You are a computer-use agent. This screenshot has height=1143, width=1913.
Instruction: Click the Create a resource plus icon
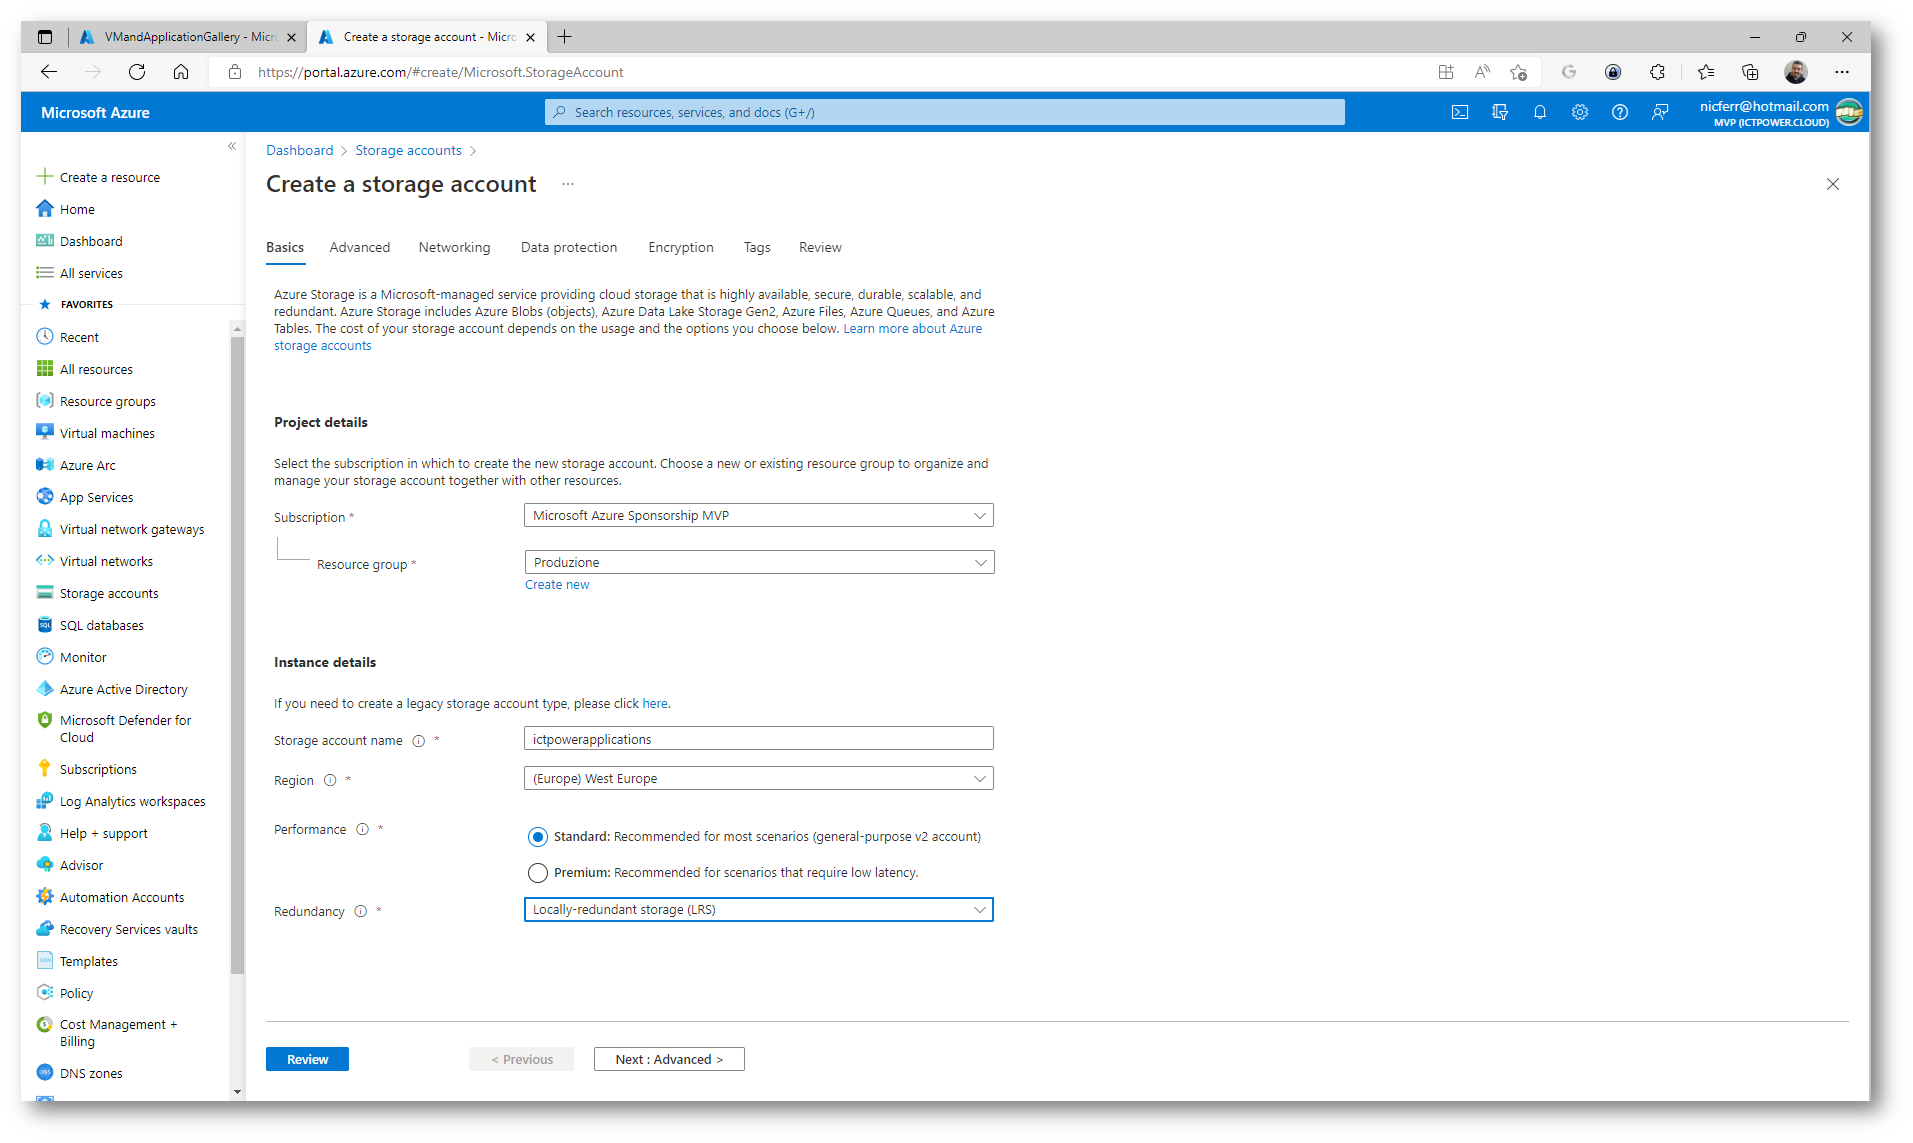45,177
